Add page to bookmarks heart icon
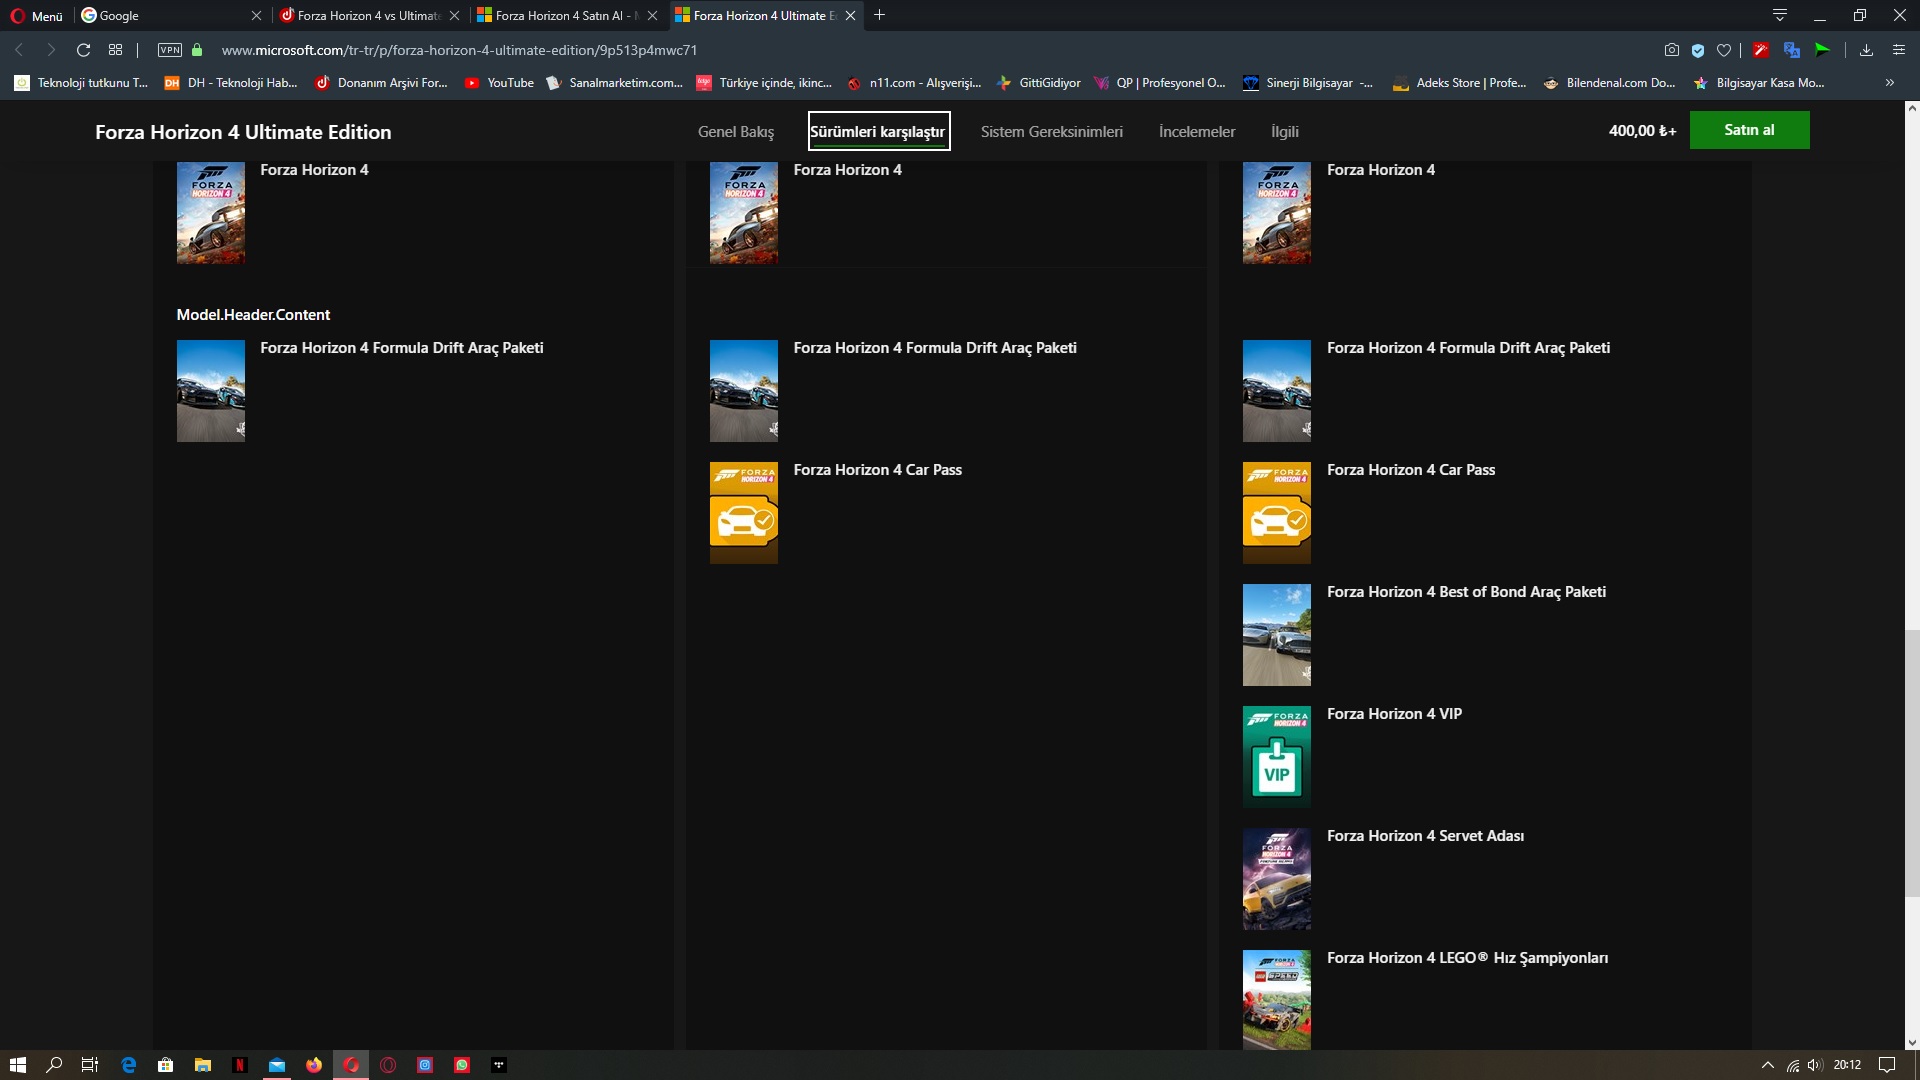The height and width of the screenshot is (1080, 1920). (x=1724, y=50)
